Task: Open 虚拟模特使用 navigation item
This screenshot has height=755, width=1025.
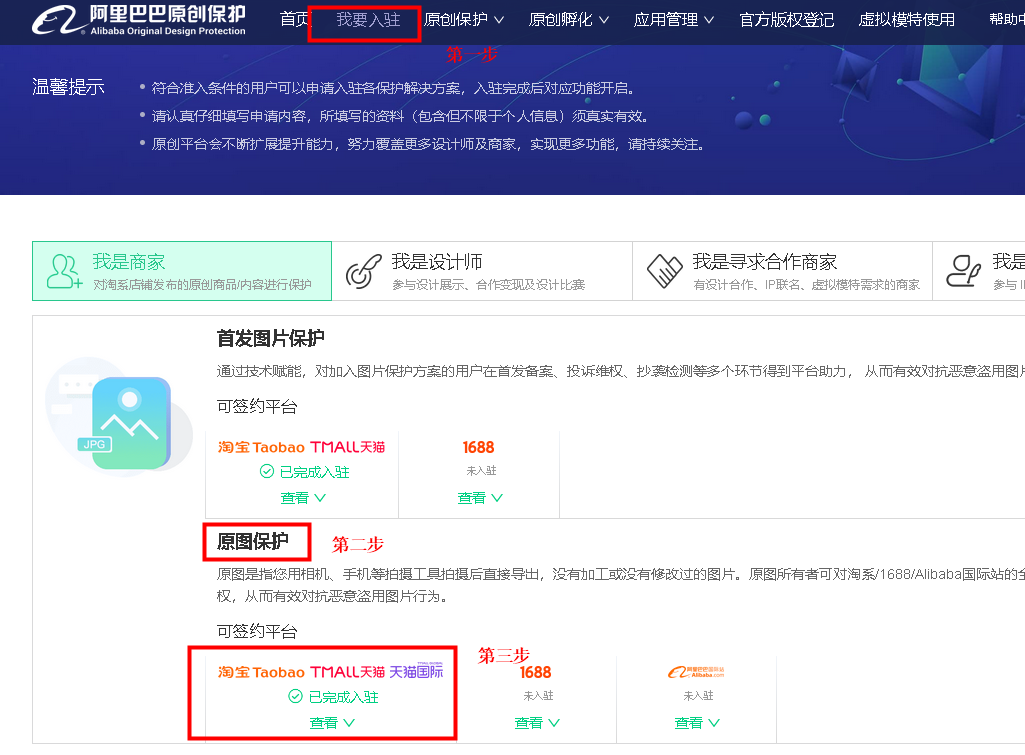Action: [x=906, y=20]
